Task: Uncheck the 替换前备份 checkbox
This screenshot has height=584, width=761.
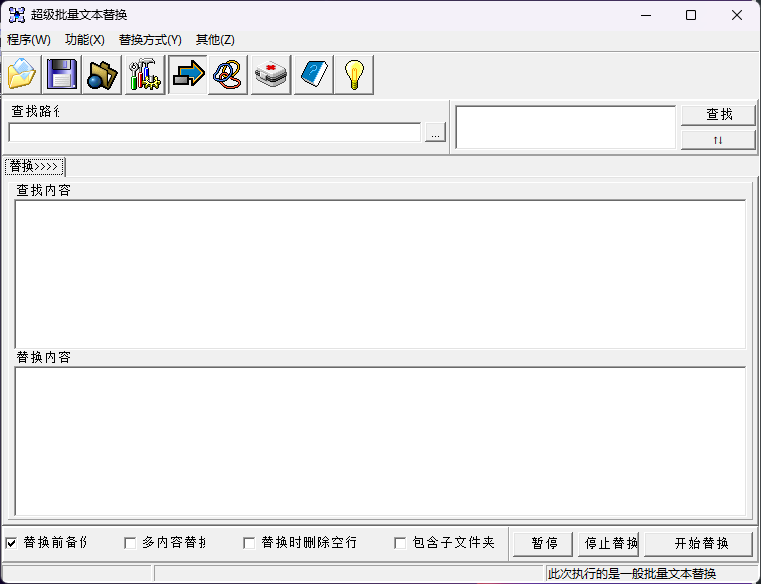Action: pos(12,543)
